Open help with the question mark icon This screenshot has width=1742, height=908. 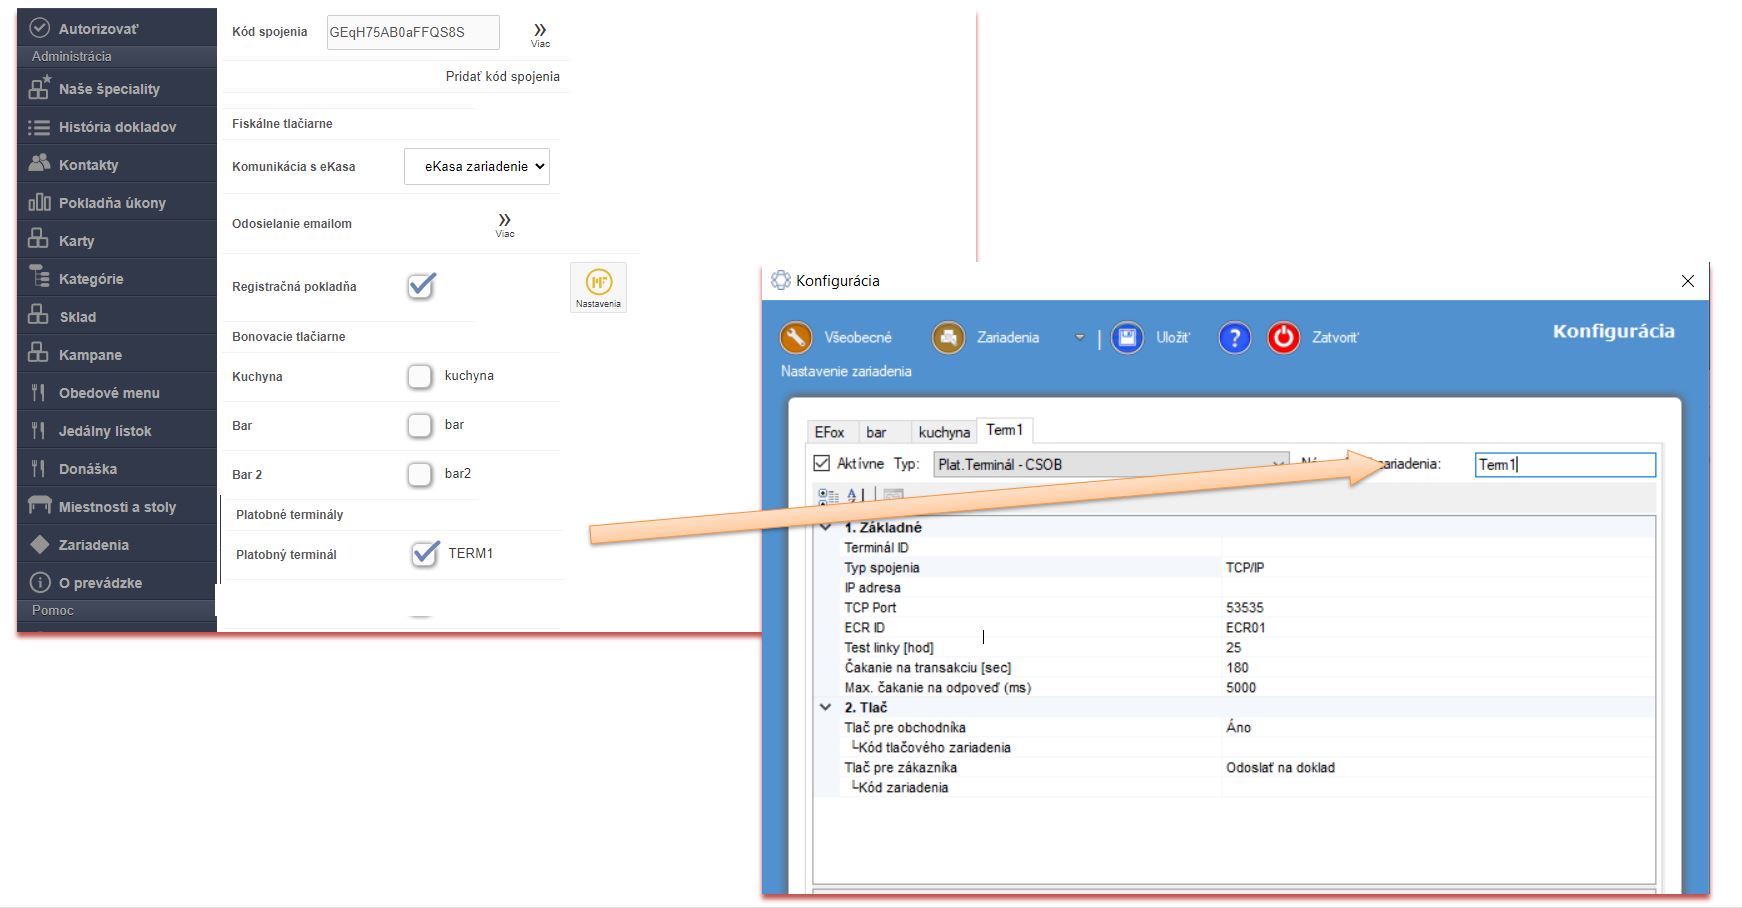(1234, 338)
